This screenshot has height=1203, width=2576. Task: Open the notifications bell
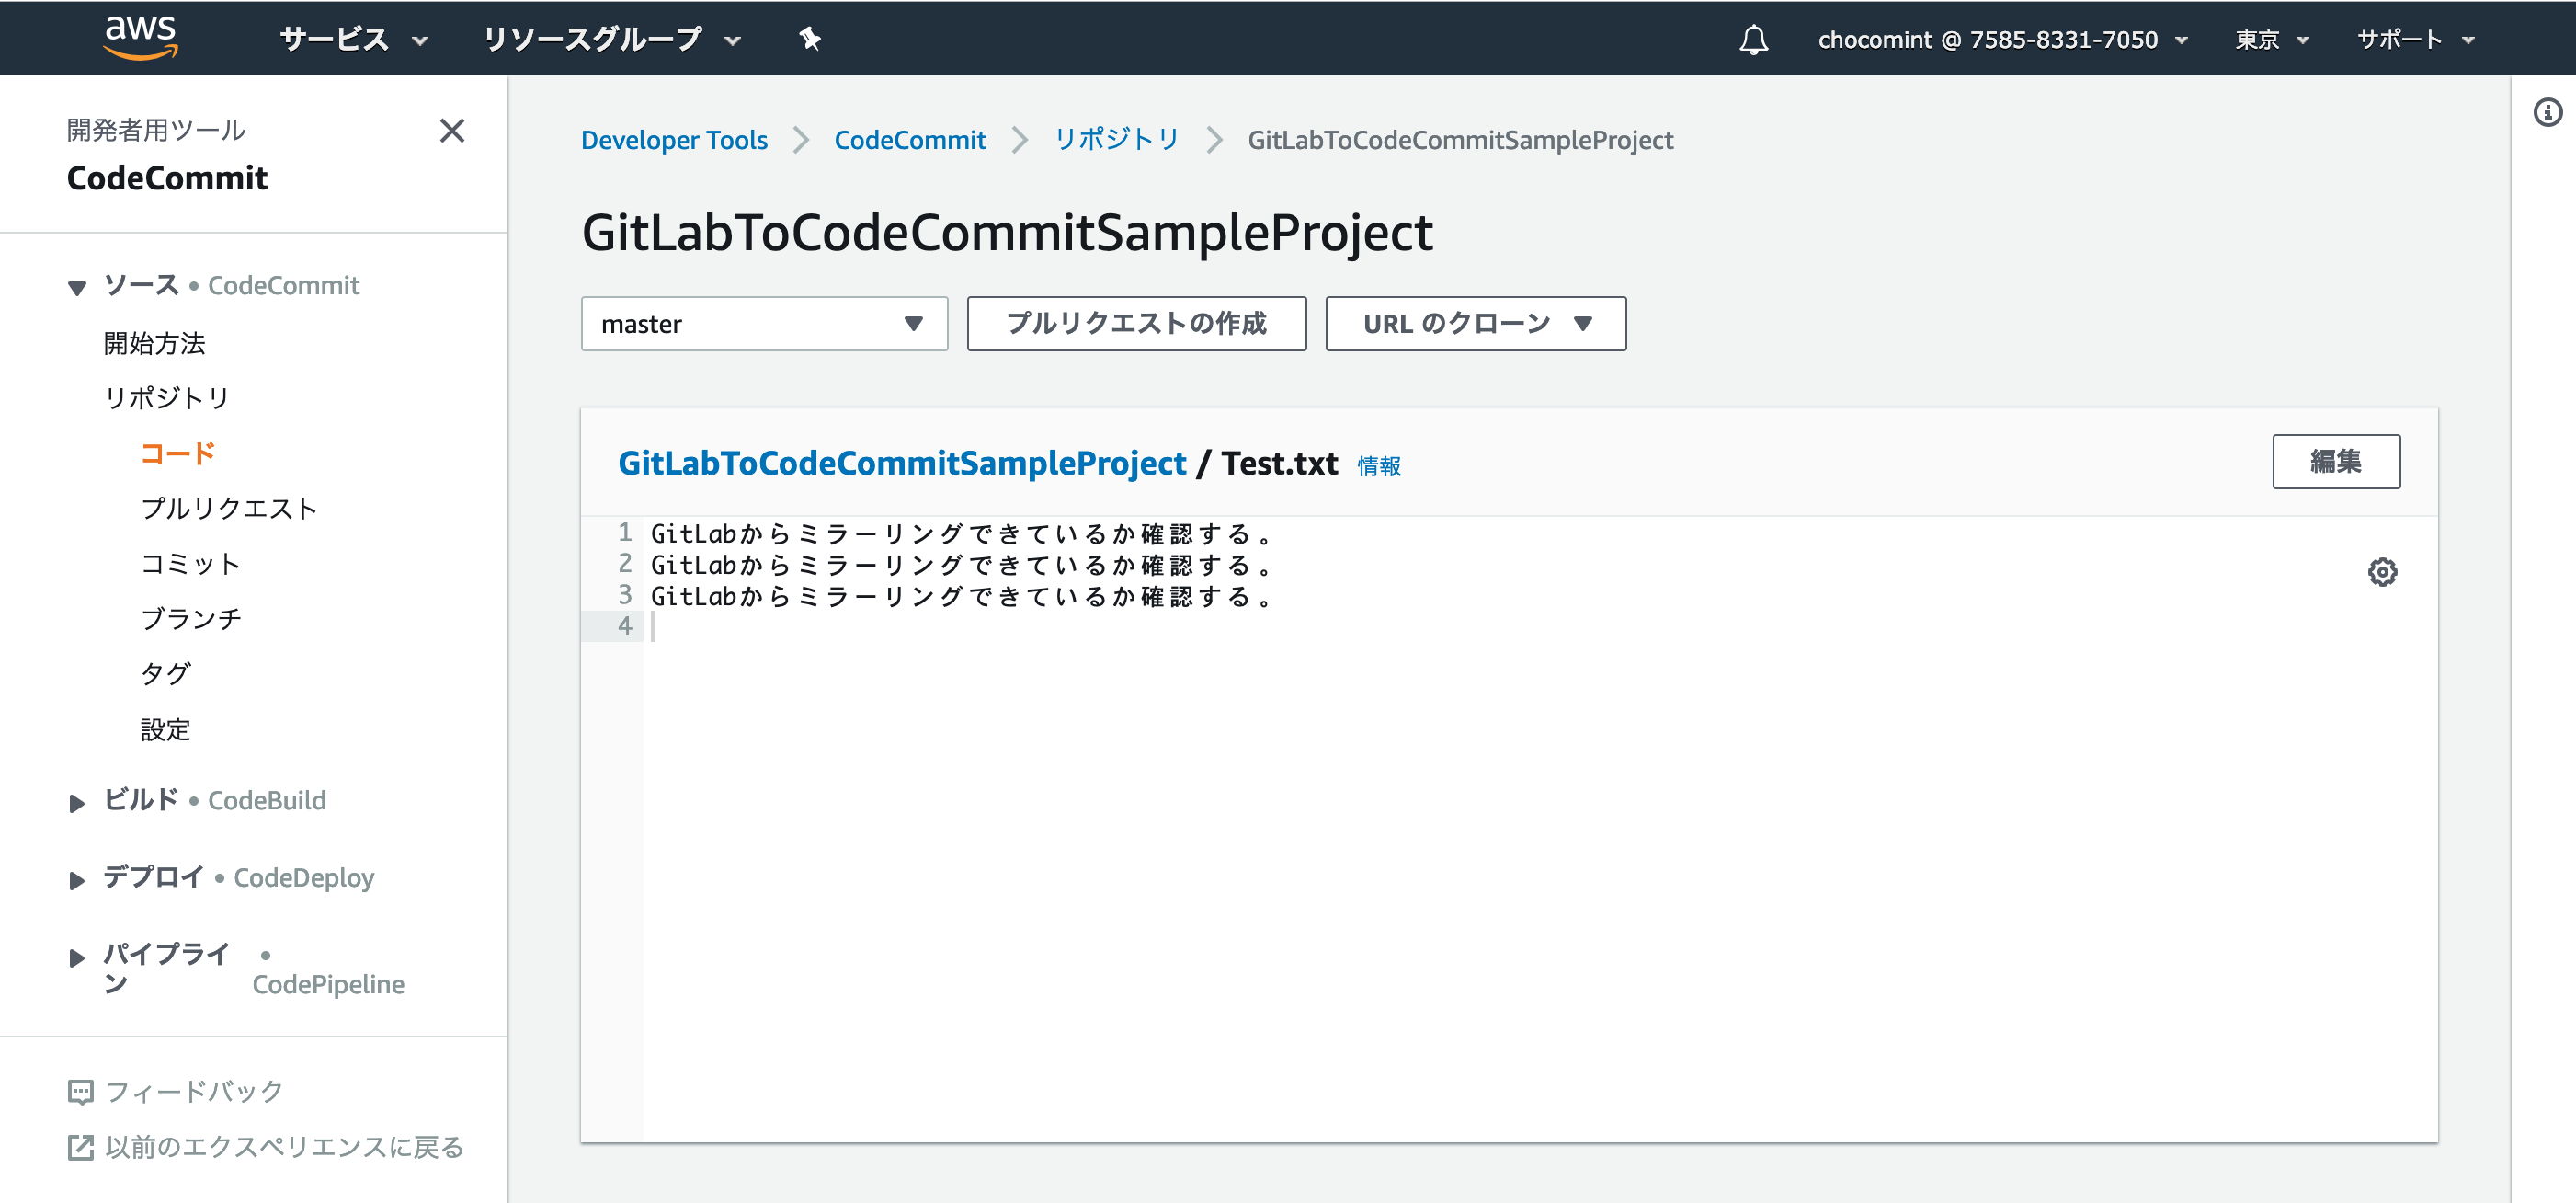coord(1753,39)
